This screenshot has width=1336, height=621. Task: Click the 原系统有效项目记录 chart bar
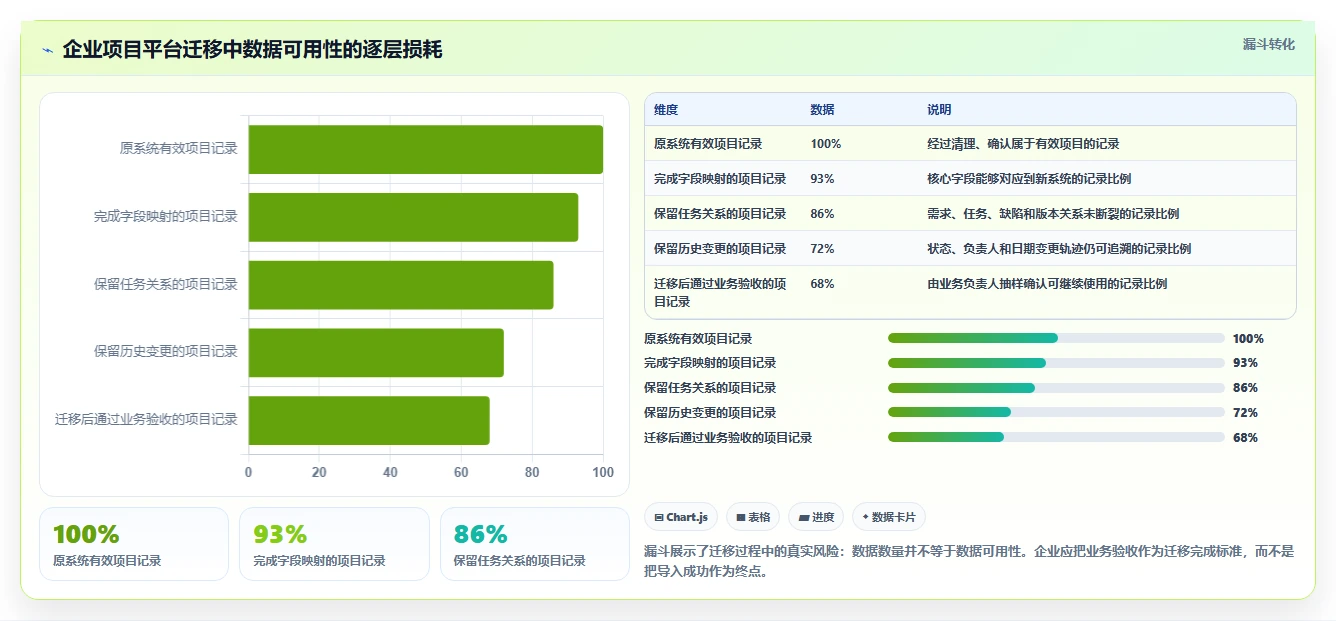tap(426, 149)
